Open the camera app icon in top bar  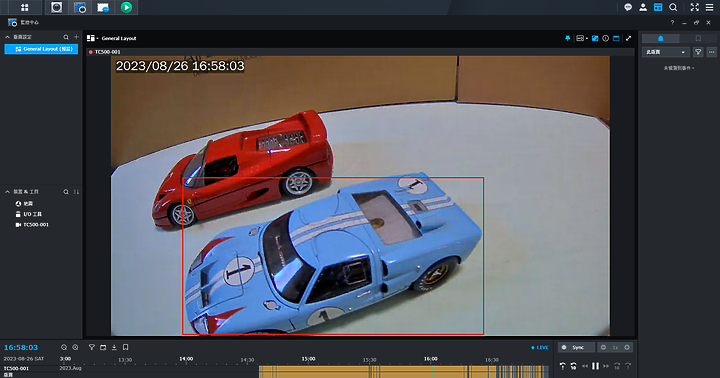pyautogui.click(x=56, y=7)
